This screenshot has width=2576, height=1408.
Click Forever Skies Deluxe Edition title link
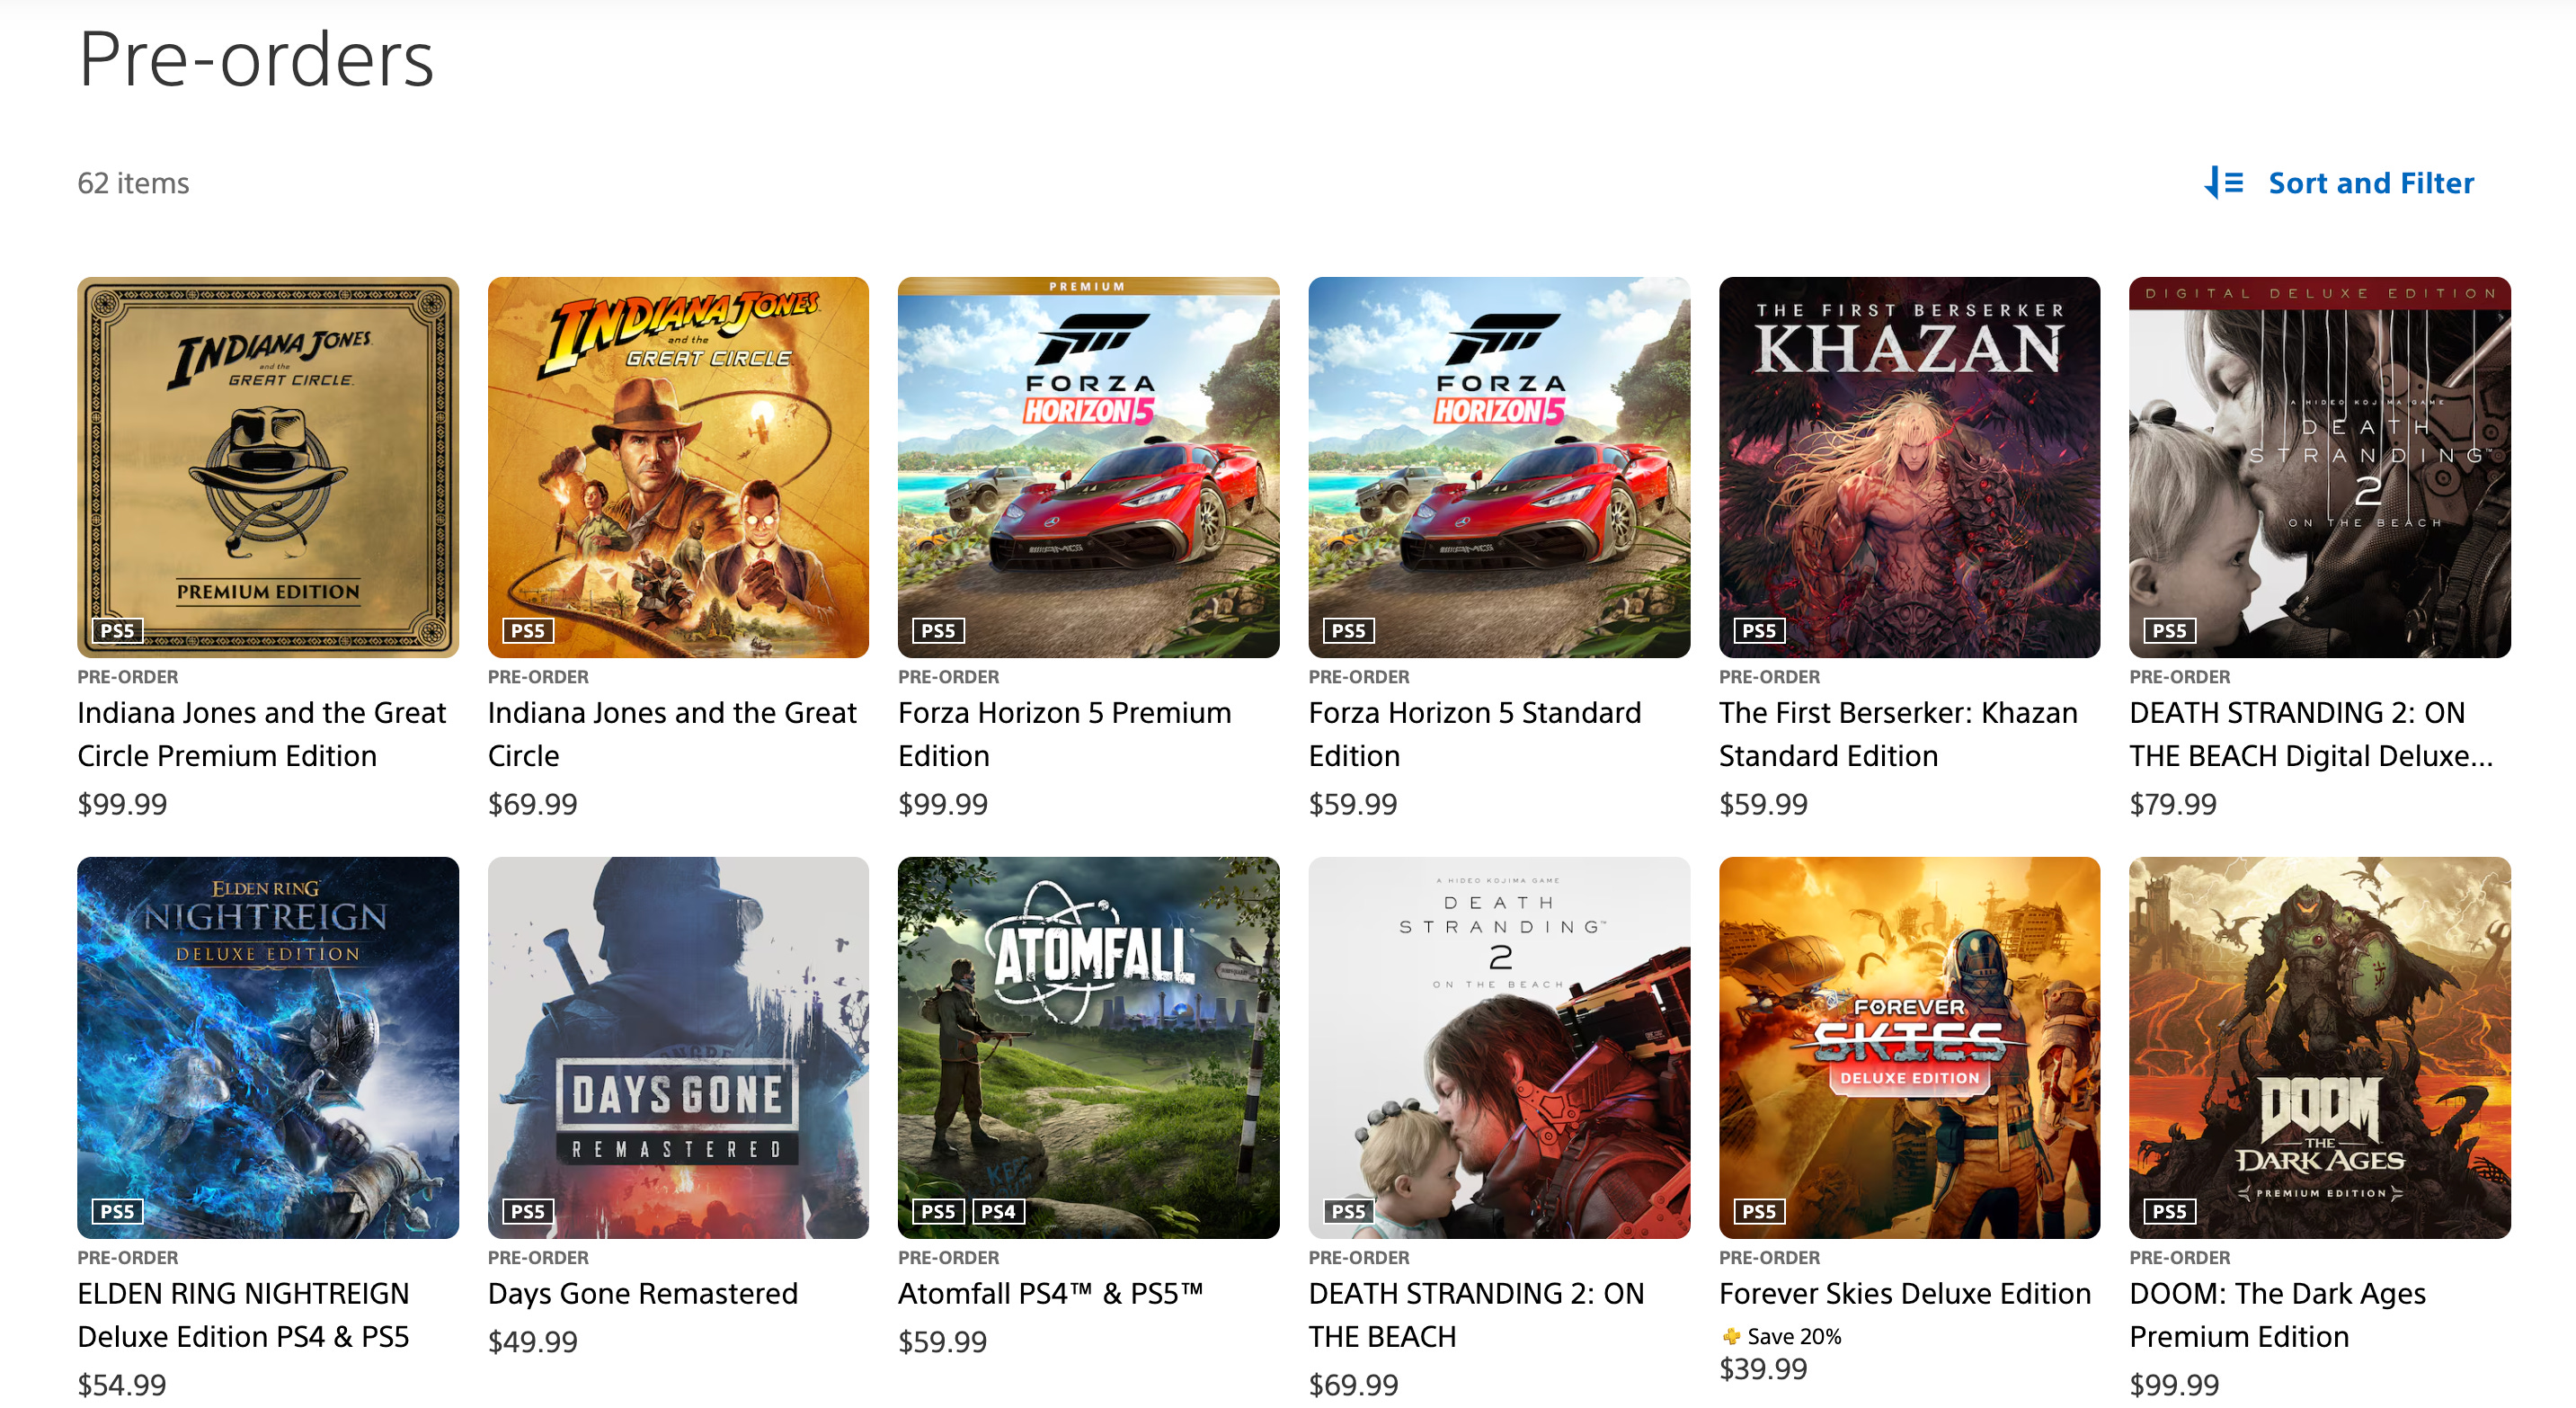(x=1904, y=1293)
